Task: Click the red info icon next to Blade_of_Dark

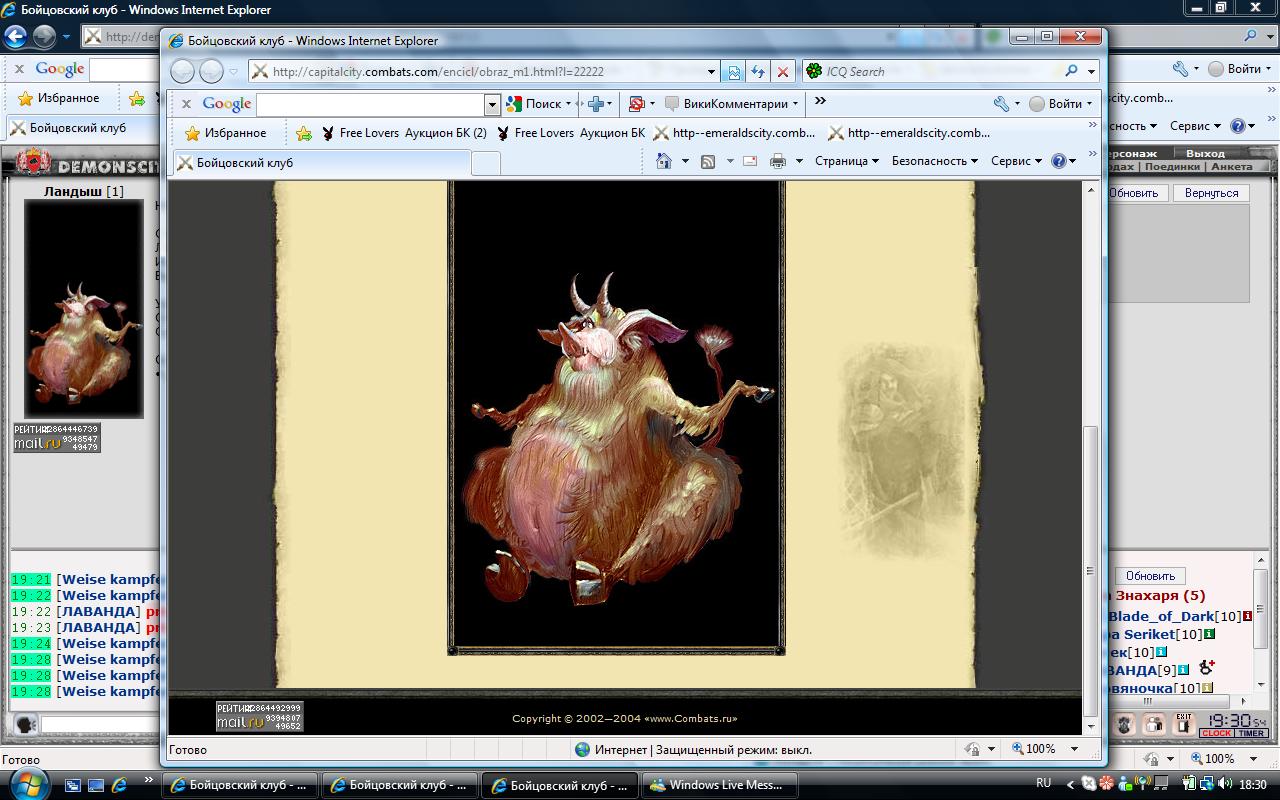Action: click(1247, 616)
